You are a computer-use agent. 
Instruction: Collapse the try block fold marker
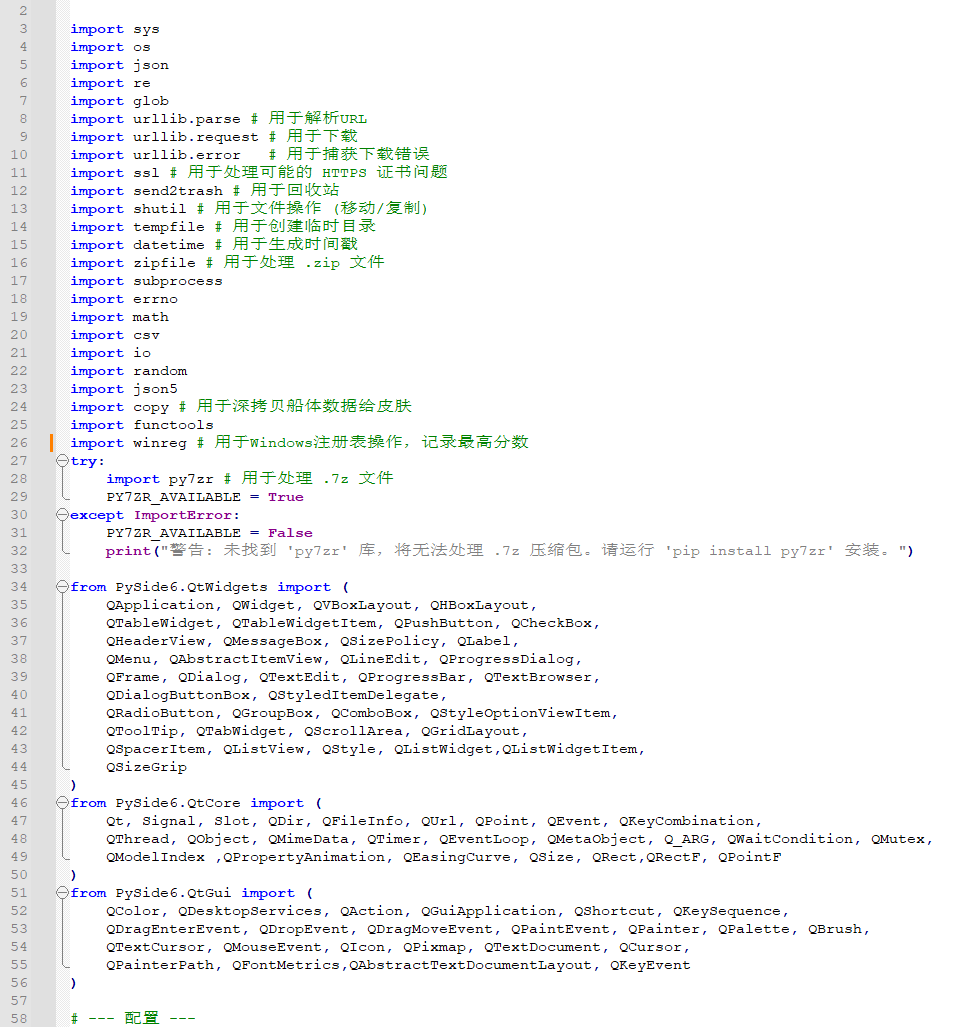pos(62,461)
